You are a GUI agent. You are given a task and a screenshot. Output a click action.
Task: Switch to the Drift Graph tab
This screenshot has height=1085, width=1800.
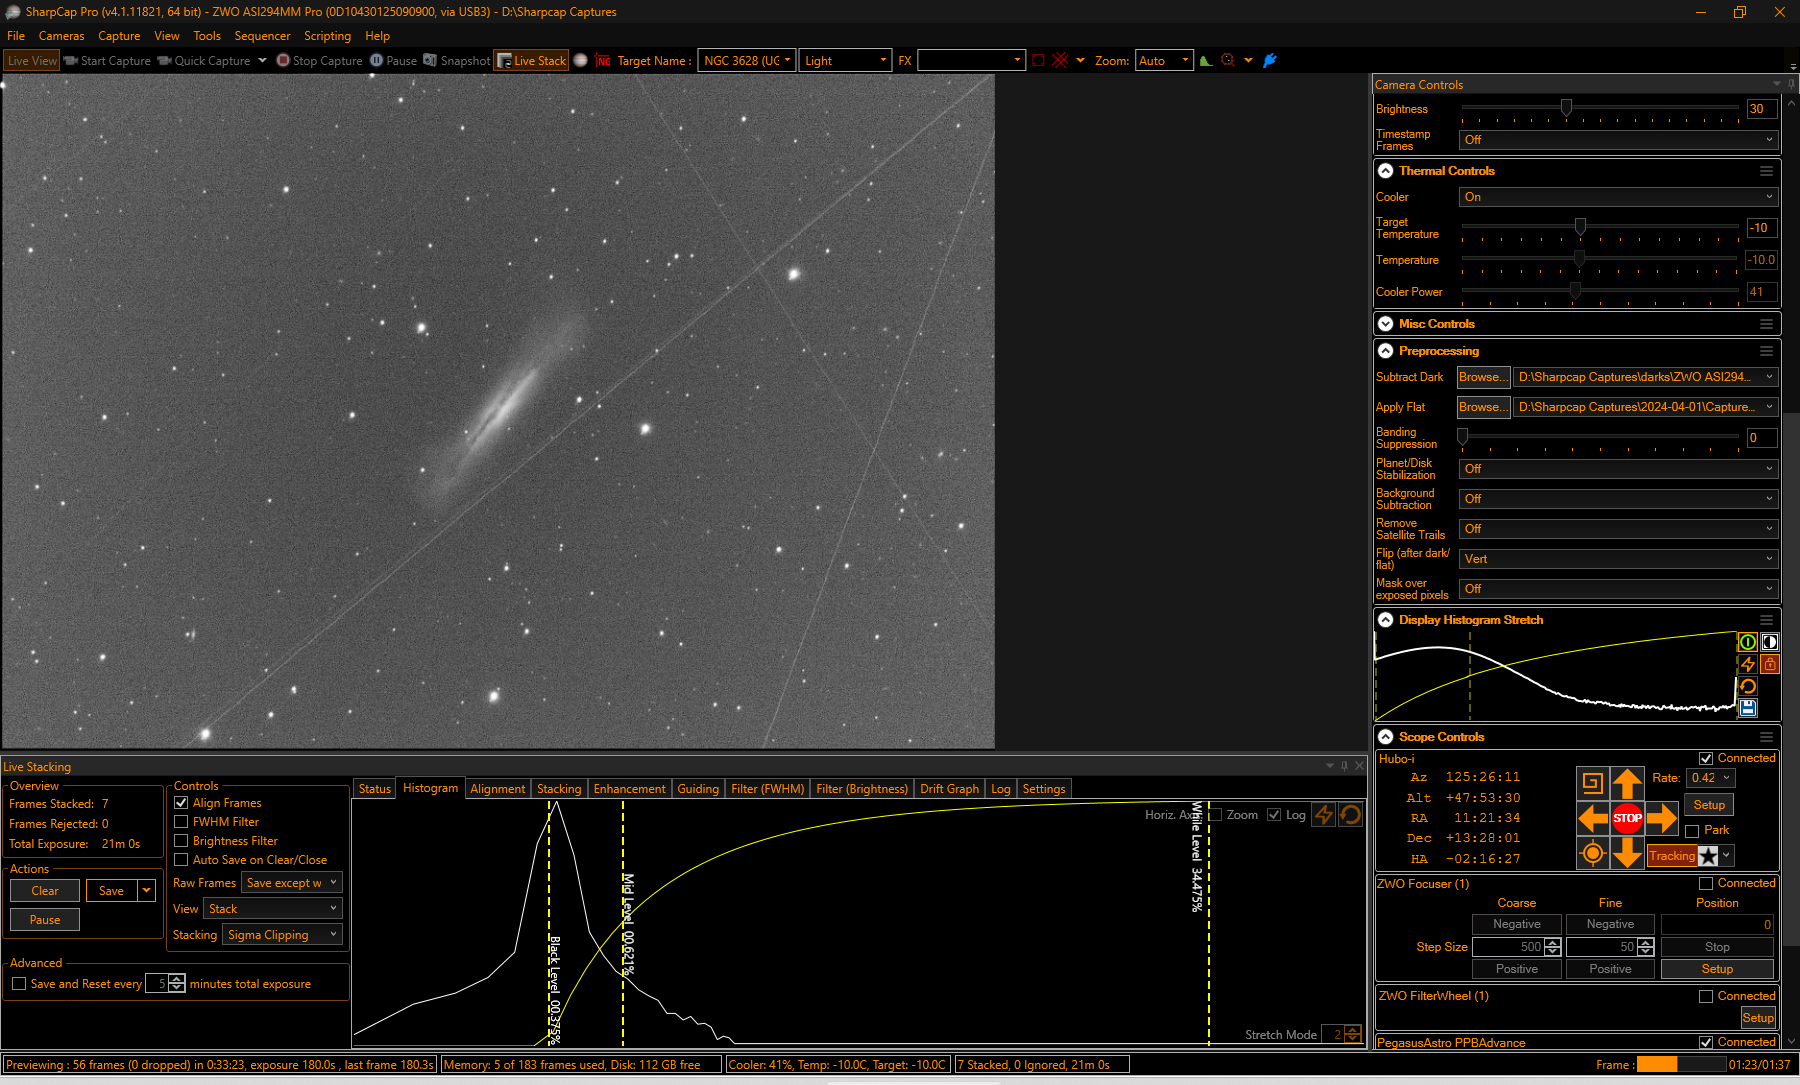(x=949, y=789)
